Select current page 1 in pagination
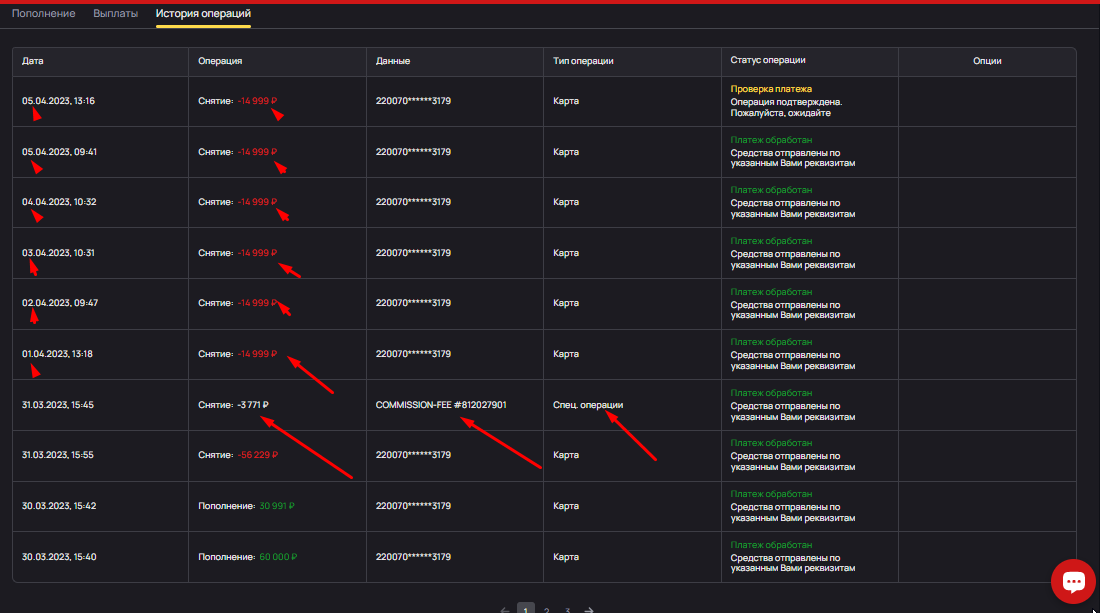 pyautogui.click(x=525, y=609)
